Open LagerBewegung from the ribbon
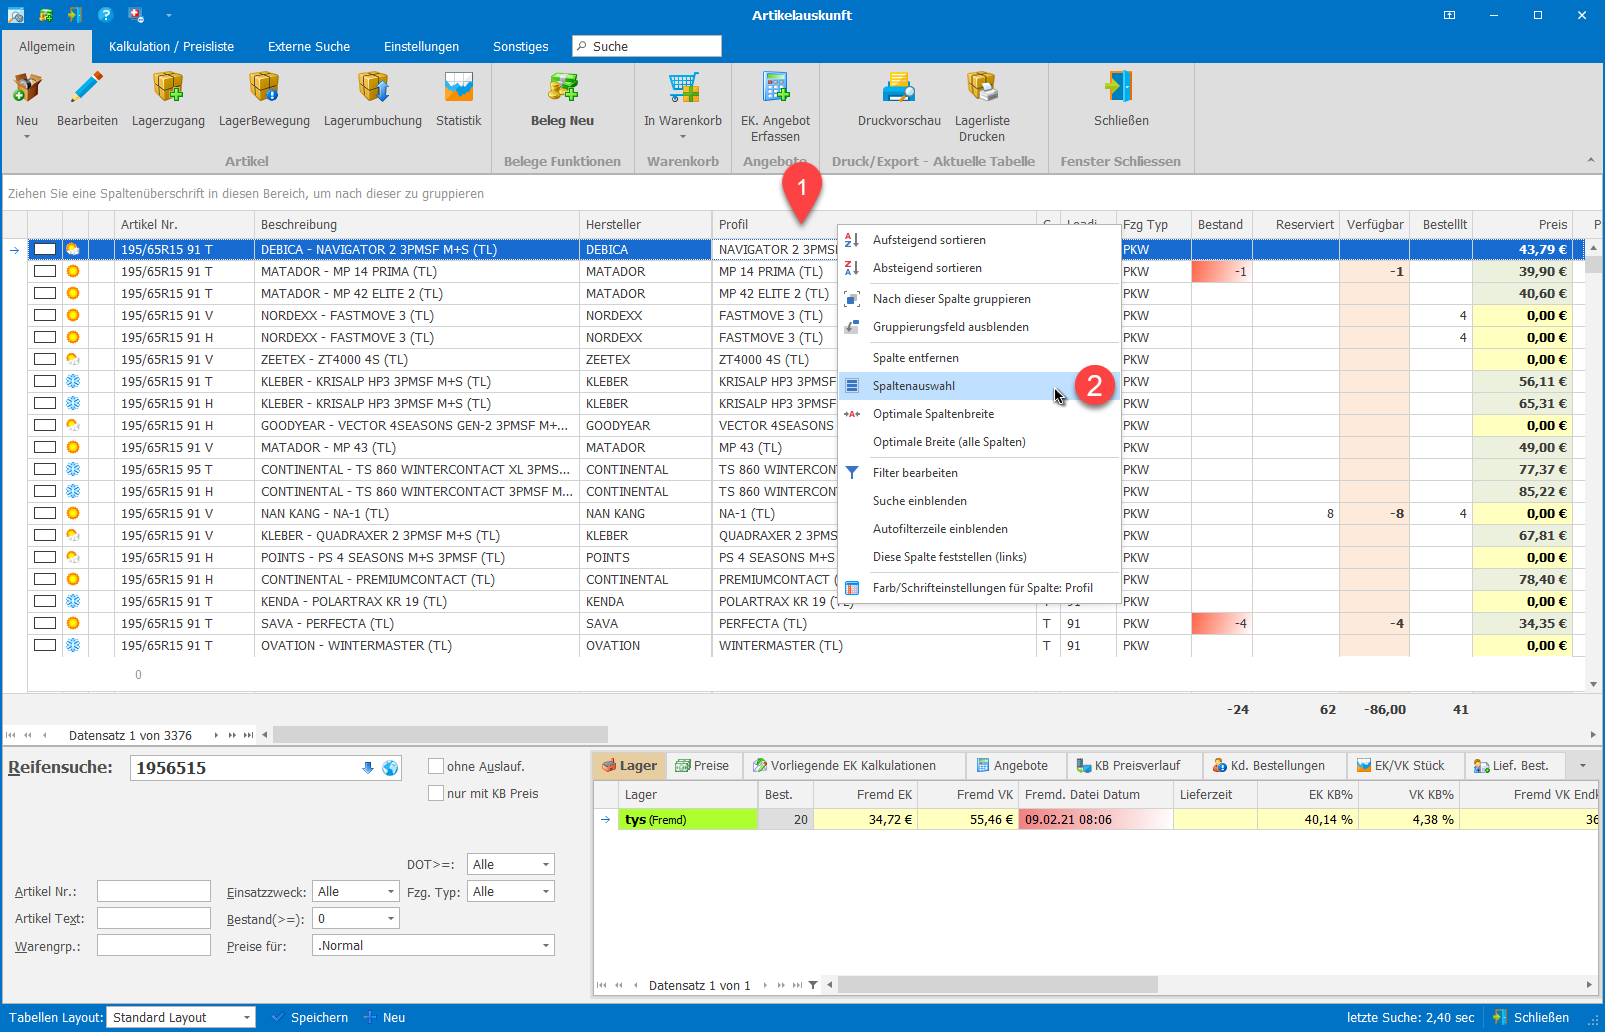Viewport: 1605px width, 1032px height. click(264, 88)
